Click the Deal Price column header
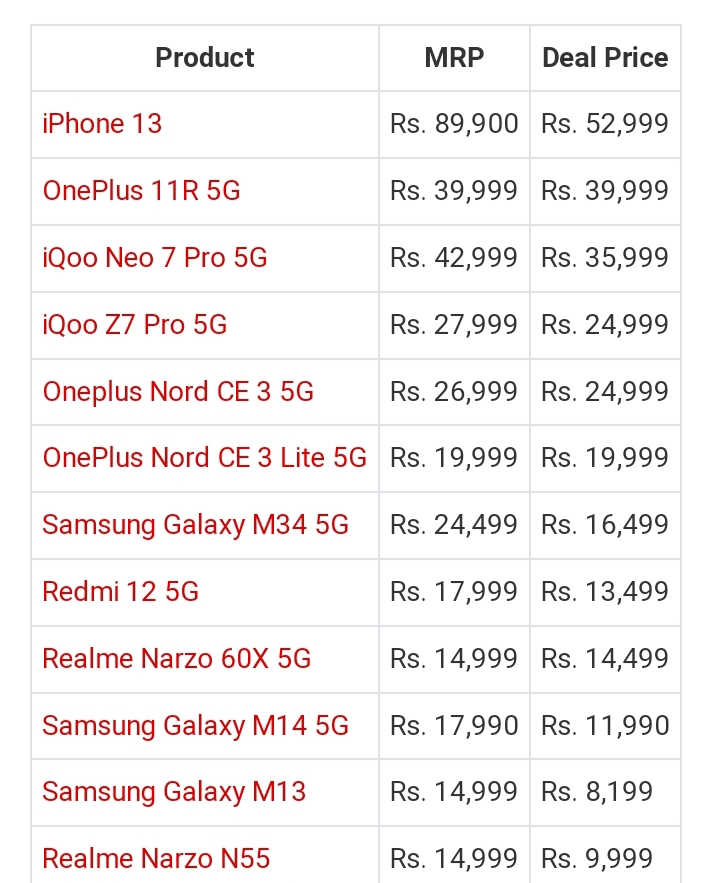Screen dimensions: 720x883 (605, 58)
